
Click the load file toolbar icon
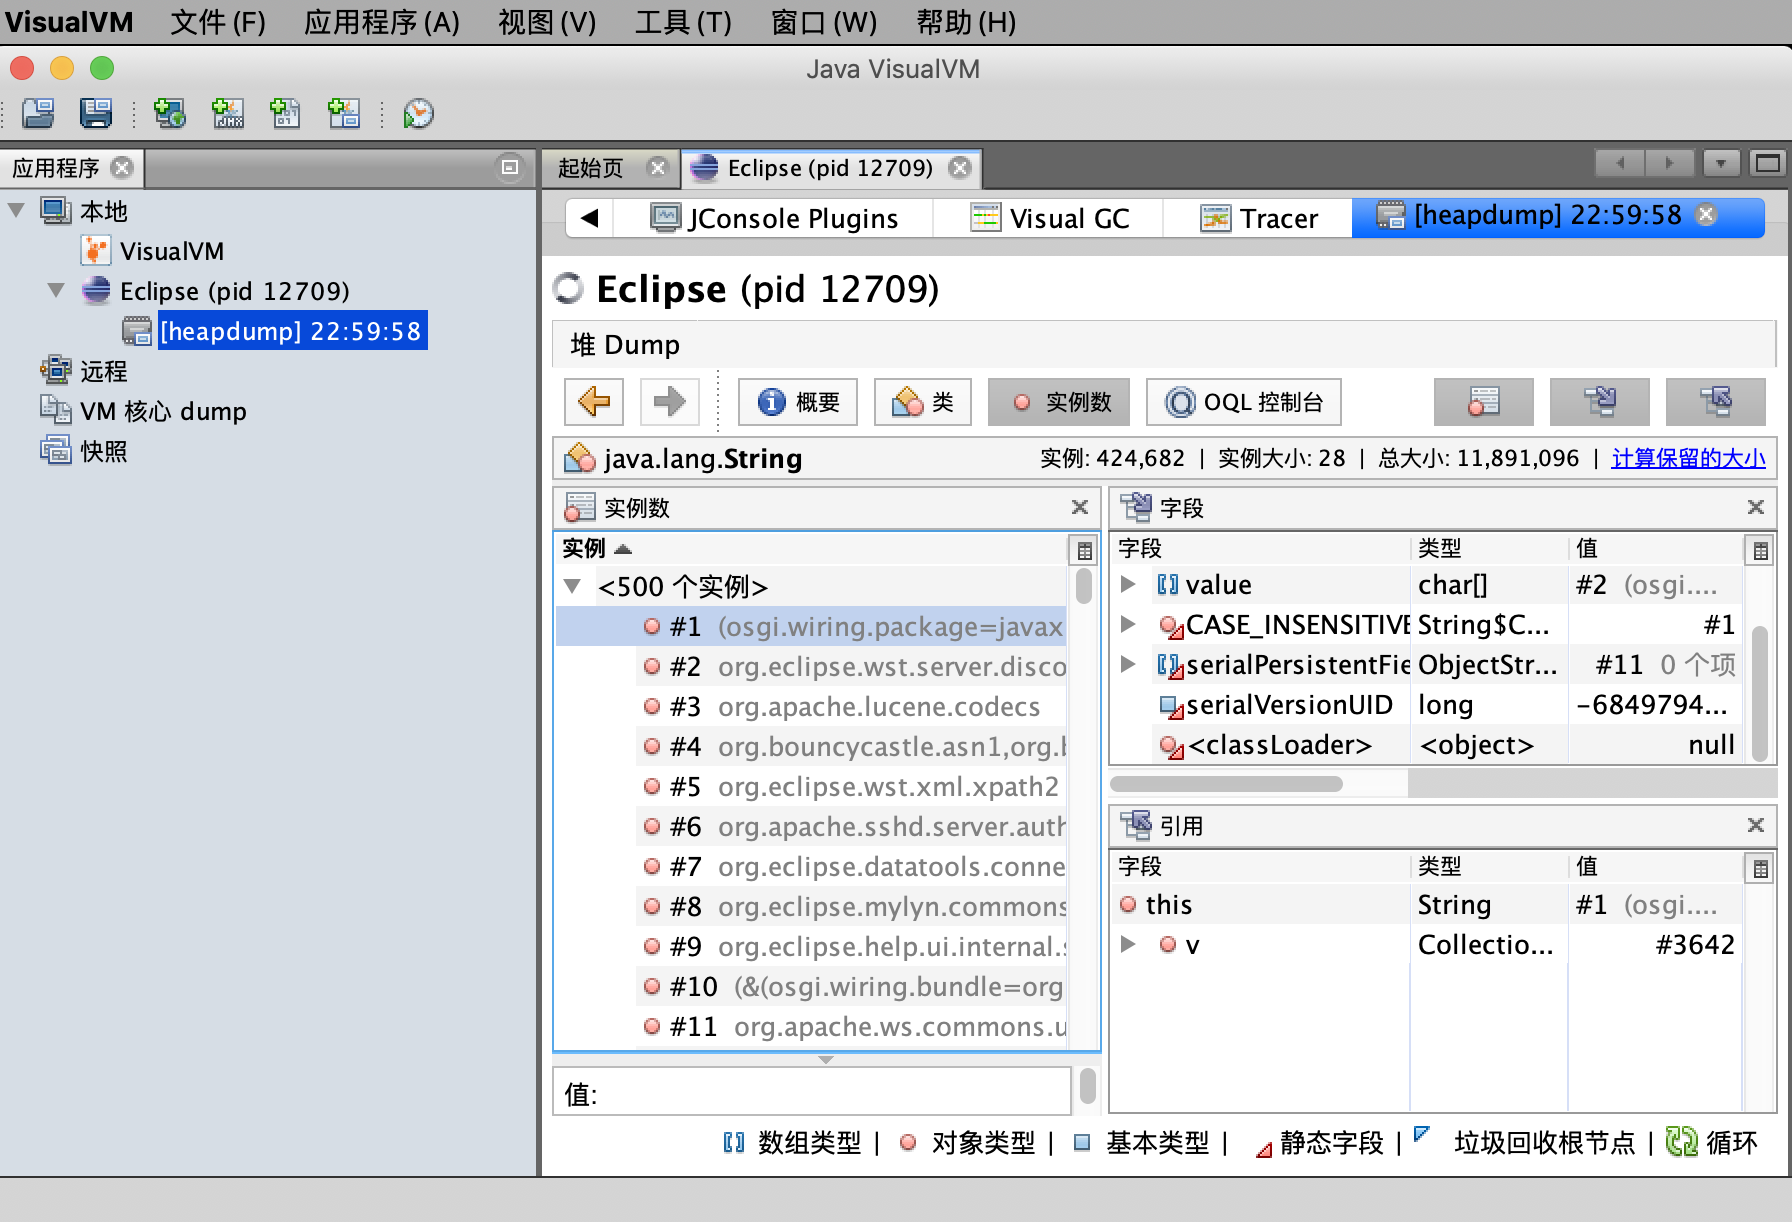click(x=39, y=113)
